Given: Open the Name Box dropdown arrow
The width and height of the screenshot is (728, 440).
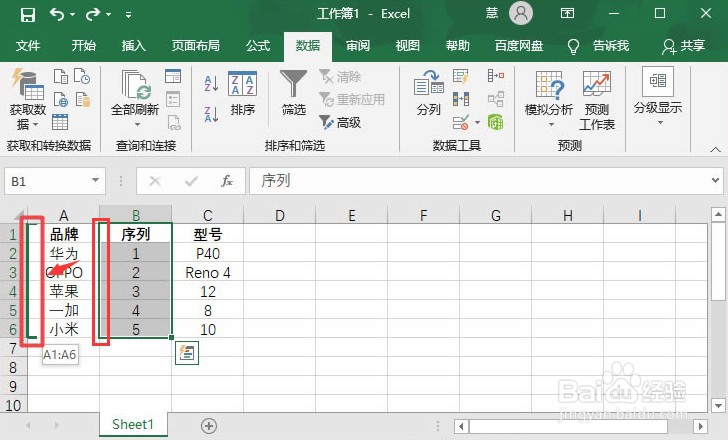Looking at the screenshot, I should [95, 181].
